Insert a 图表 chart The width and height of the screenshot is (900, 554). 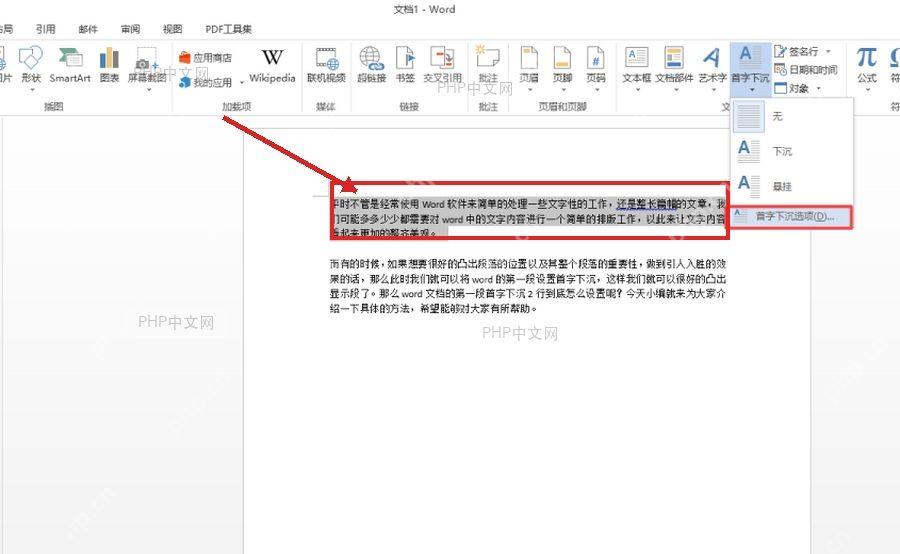click(109, 64)
